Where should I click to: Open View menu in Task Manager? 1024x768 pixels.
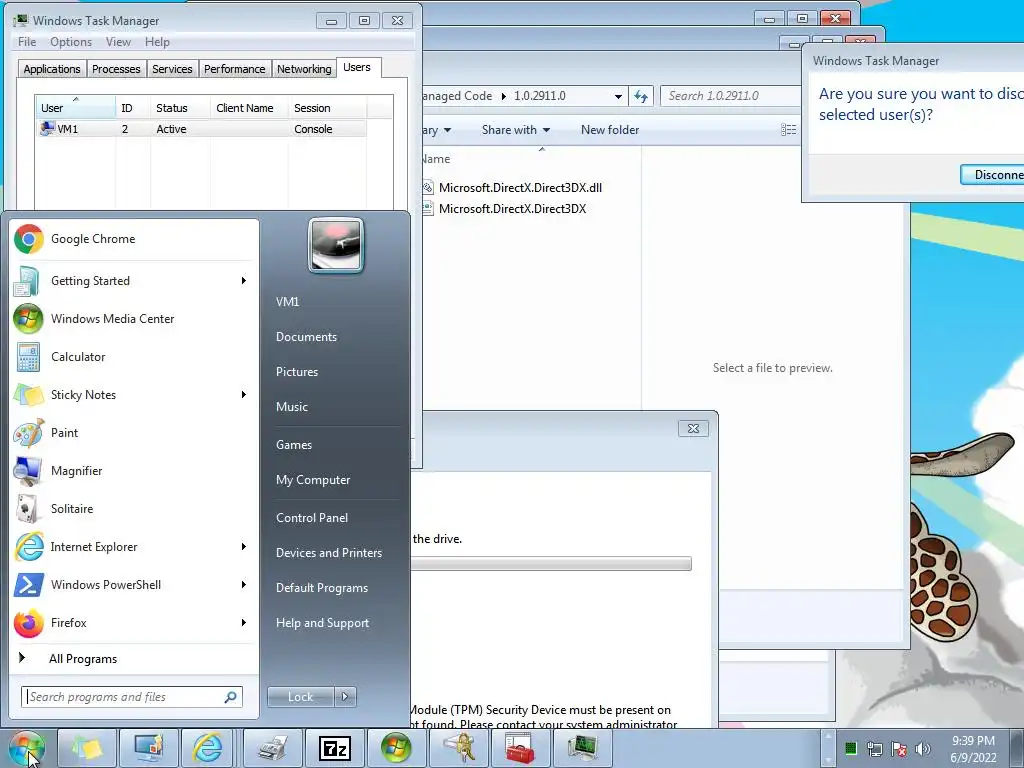(x=118, y=42)
